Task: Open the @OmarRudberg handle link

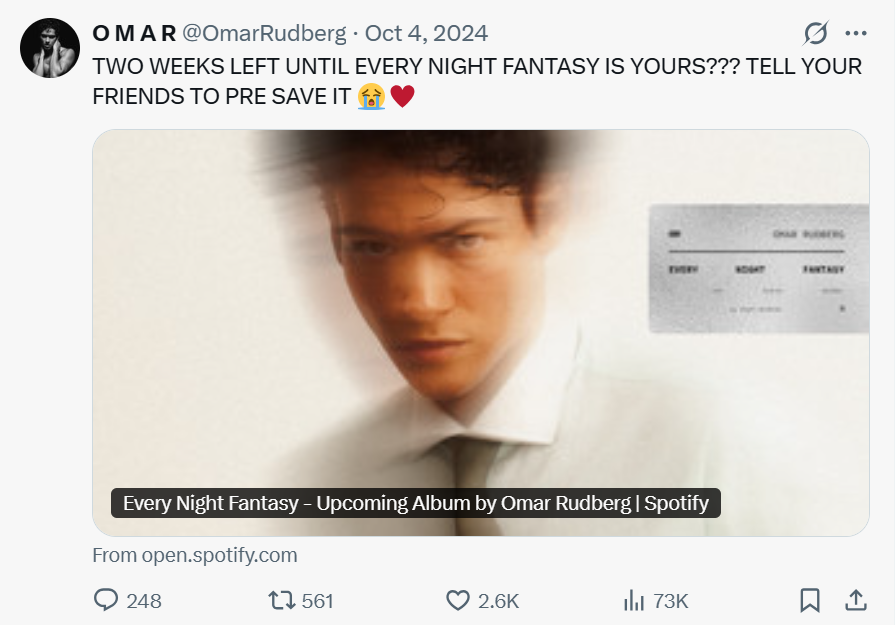Action: [x=264, y=34]
